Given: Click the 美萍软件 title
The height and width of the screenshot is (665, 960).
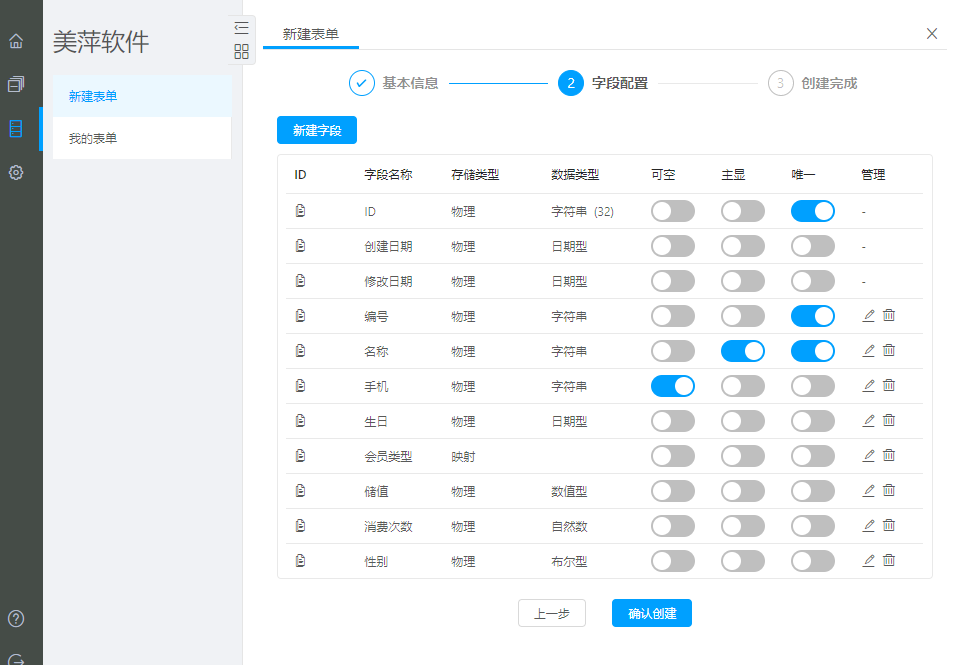Looking at the screenshot, I should (x=101, y=42).
